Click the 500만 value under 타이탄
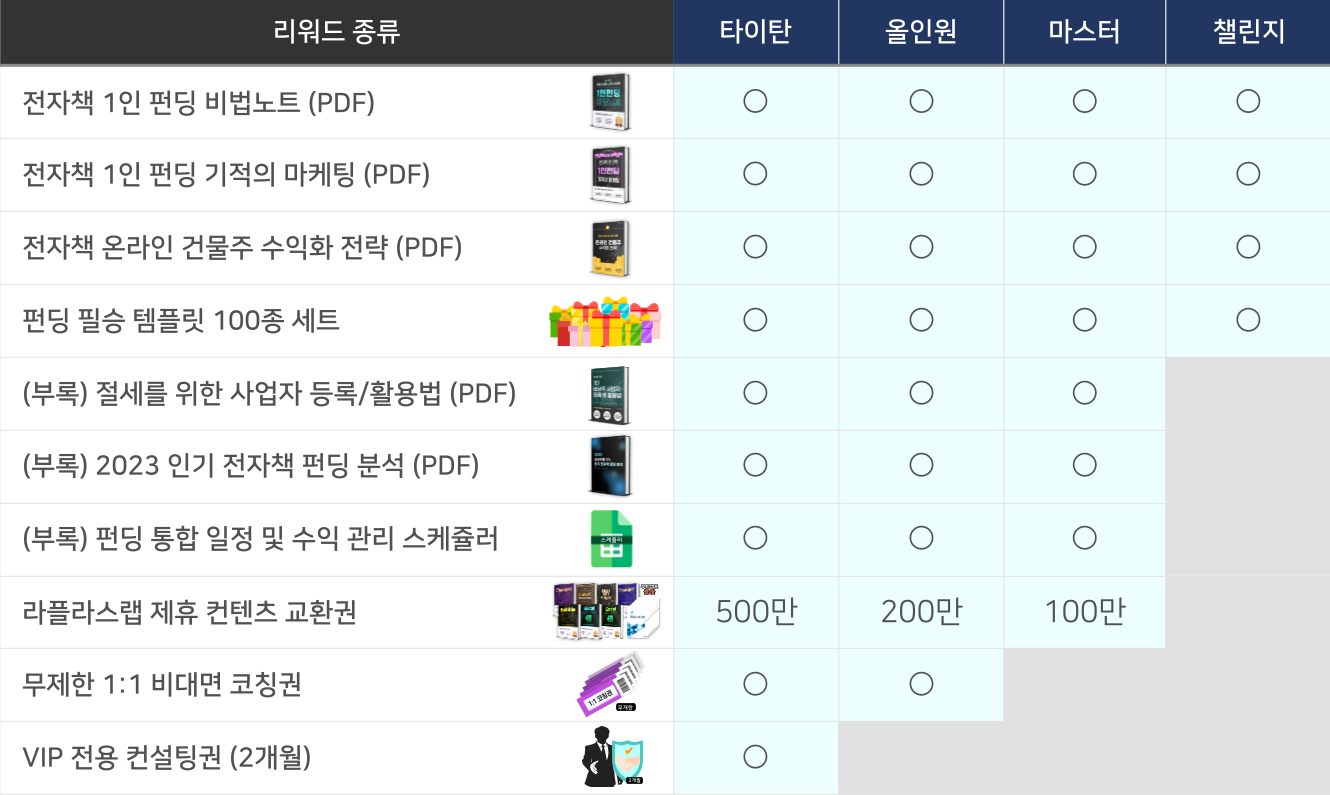 pyautogui.click(x=756, y=612)
